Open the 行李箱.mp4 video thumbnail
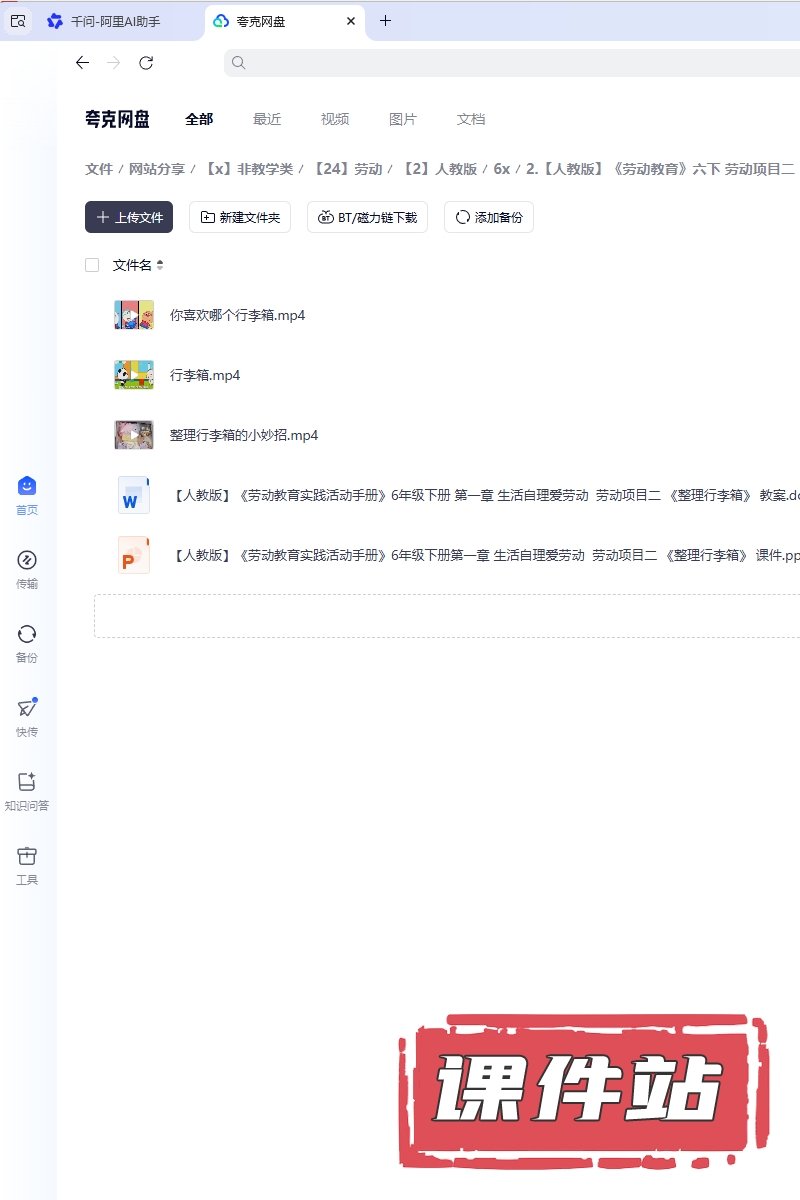Viewport: 800px width, 1200px height. (x=134, y=375)
